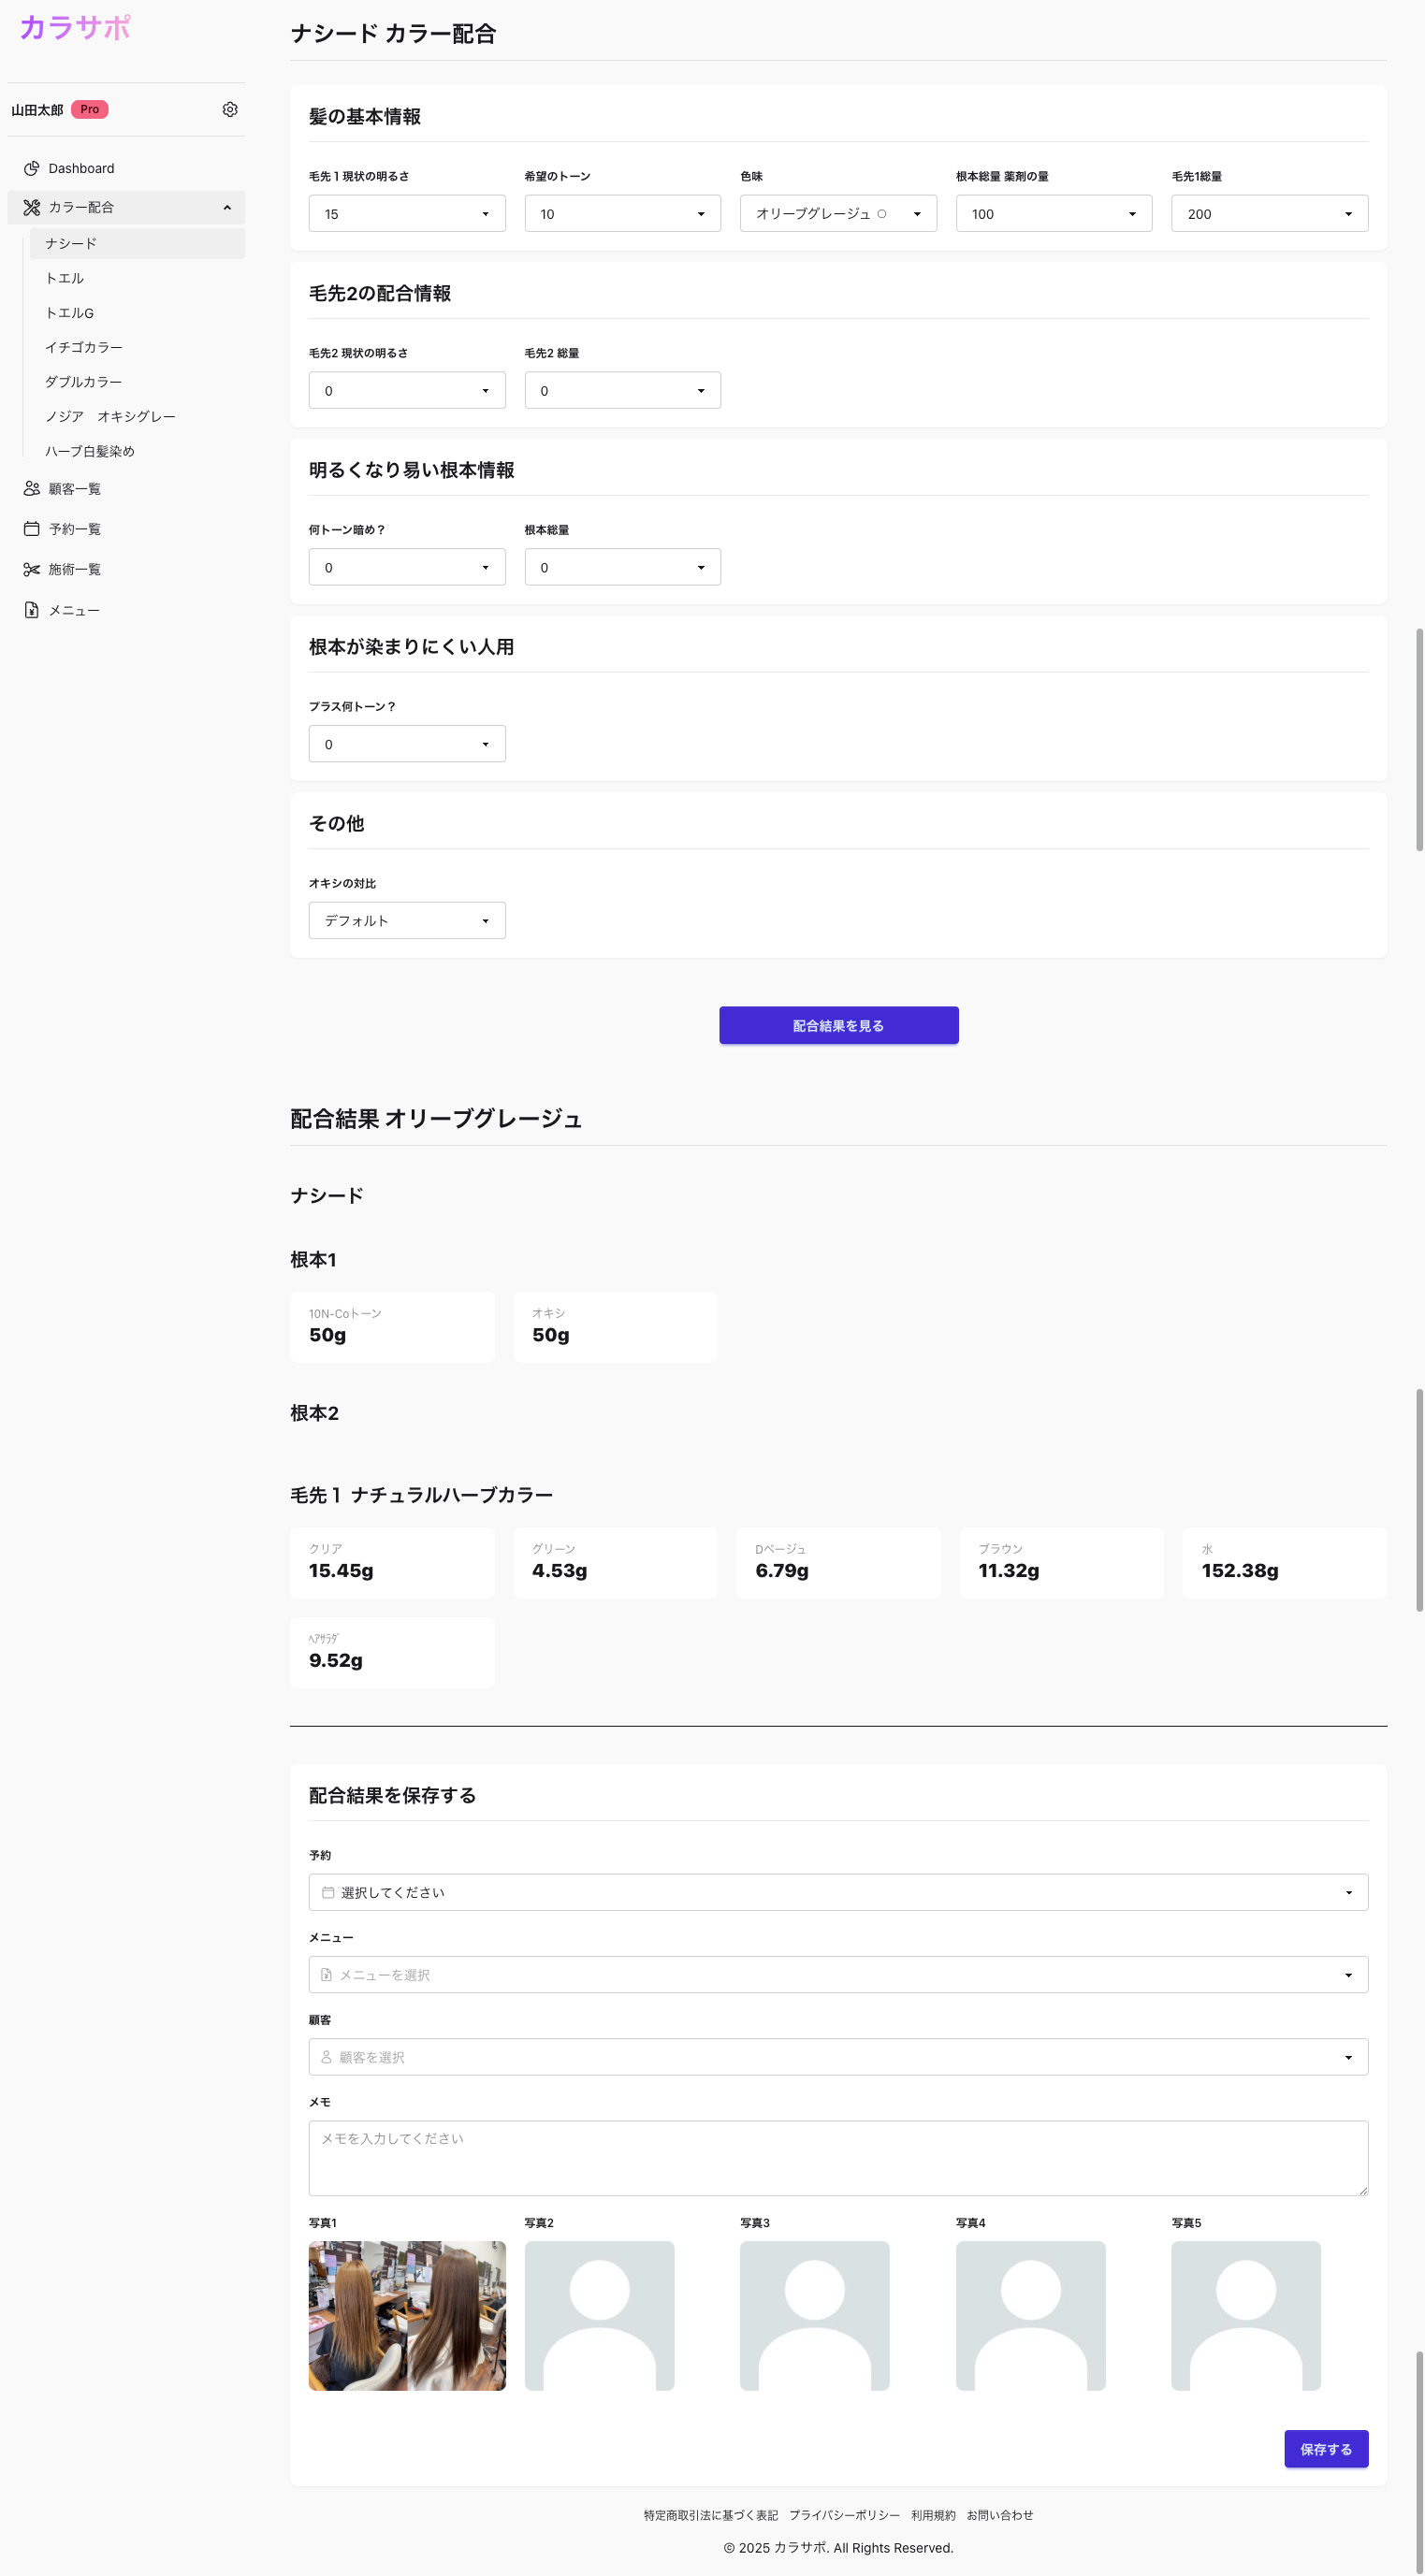Click the Pro badge
This screenshot has width=1425, height=2576.
tap(90, 109)
